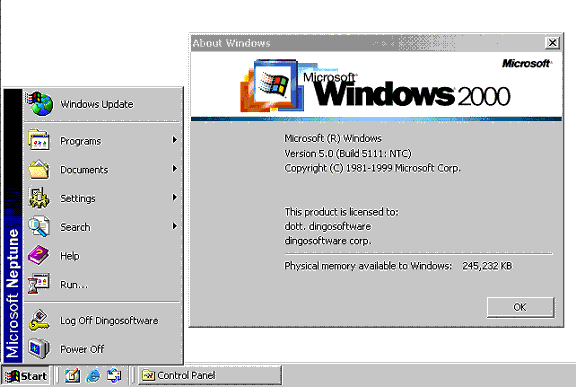Click the 'dott. dingosoftware' licensee text
Screen dimensions: 576x387
328,226
